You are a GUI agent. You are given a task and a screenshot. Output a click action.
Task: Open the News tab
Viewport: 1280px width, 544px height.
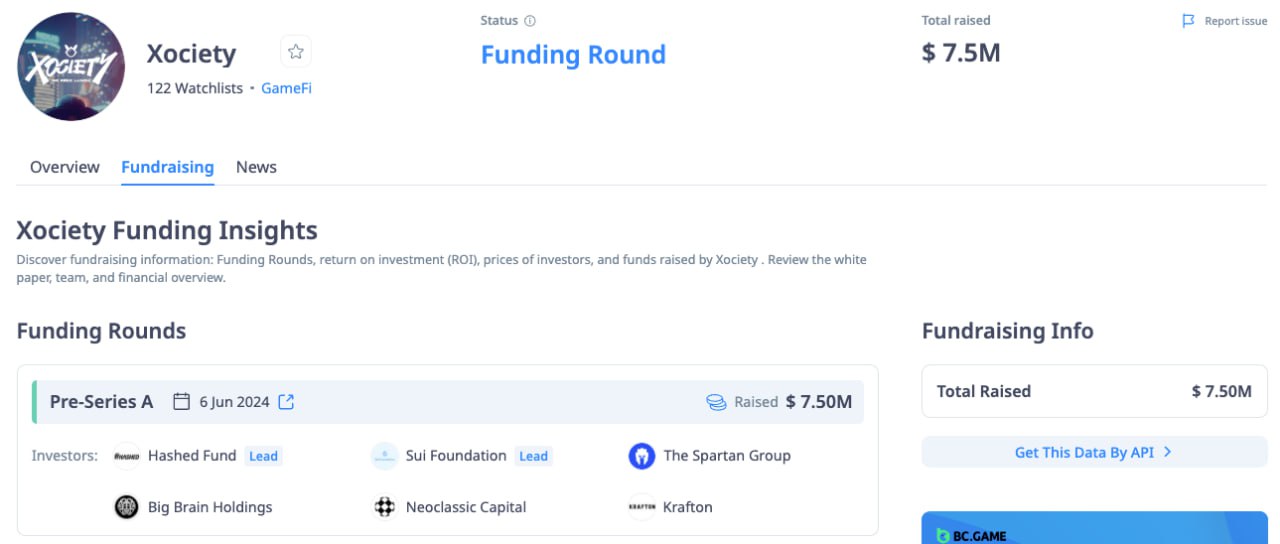click(x=256, y=167)
